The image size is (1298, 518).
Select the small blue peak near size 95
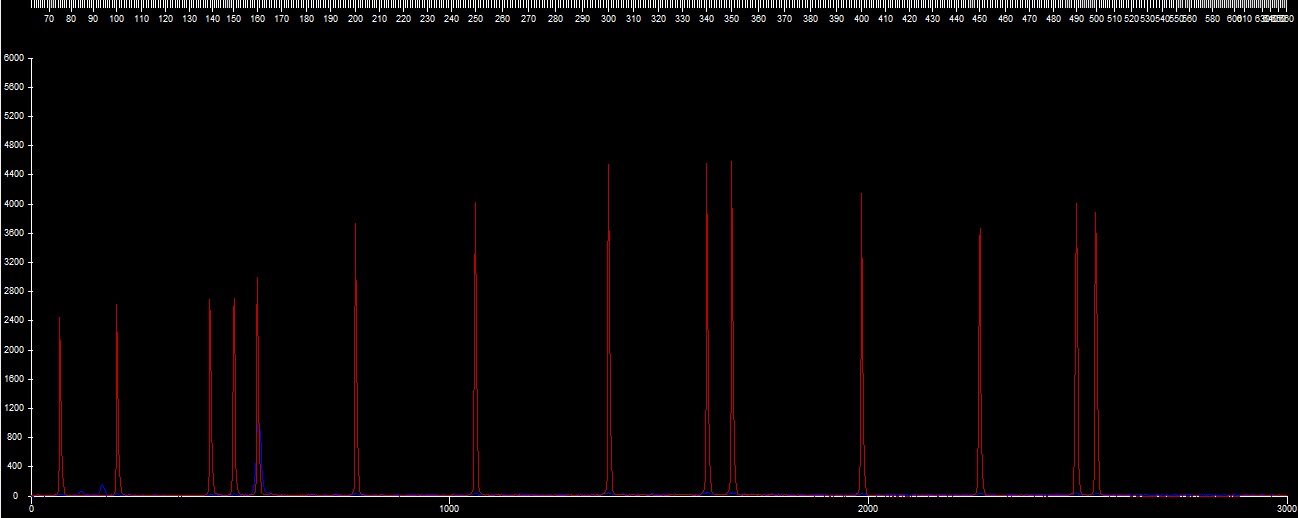[x=102, y=487]
